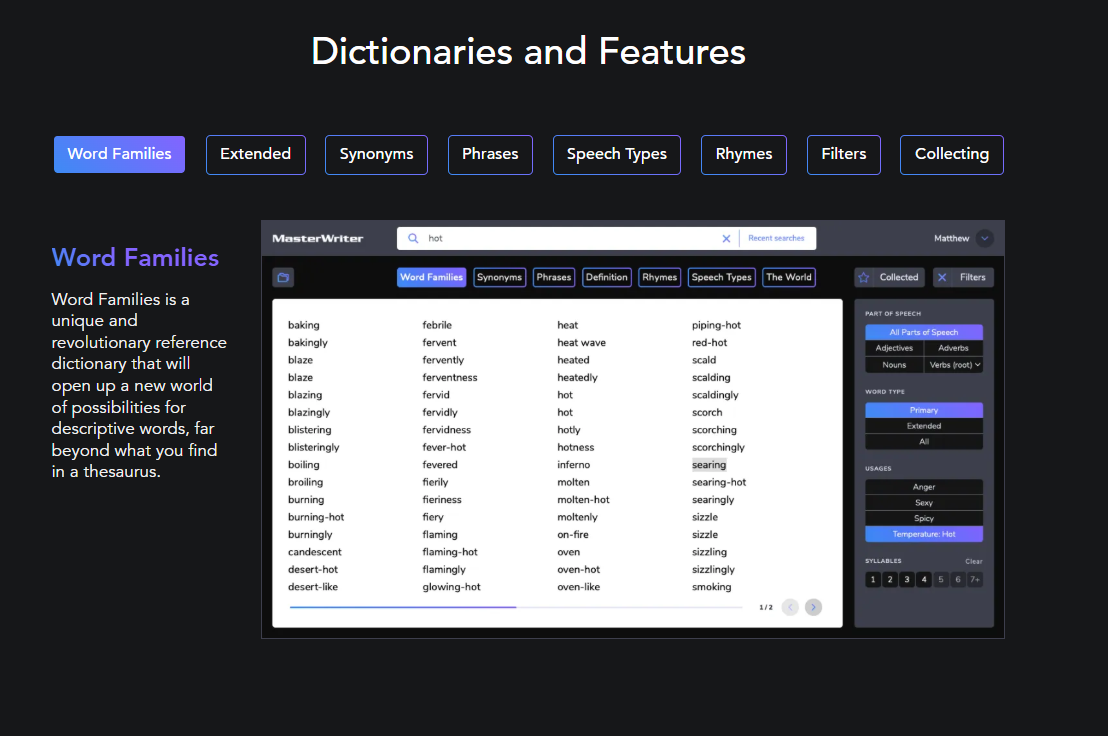The width and height of the screenshot is (1108, 736).
Task: Clear the search field with X icon
Action: coord(726,239)
